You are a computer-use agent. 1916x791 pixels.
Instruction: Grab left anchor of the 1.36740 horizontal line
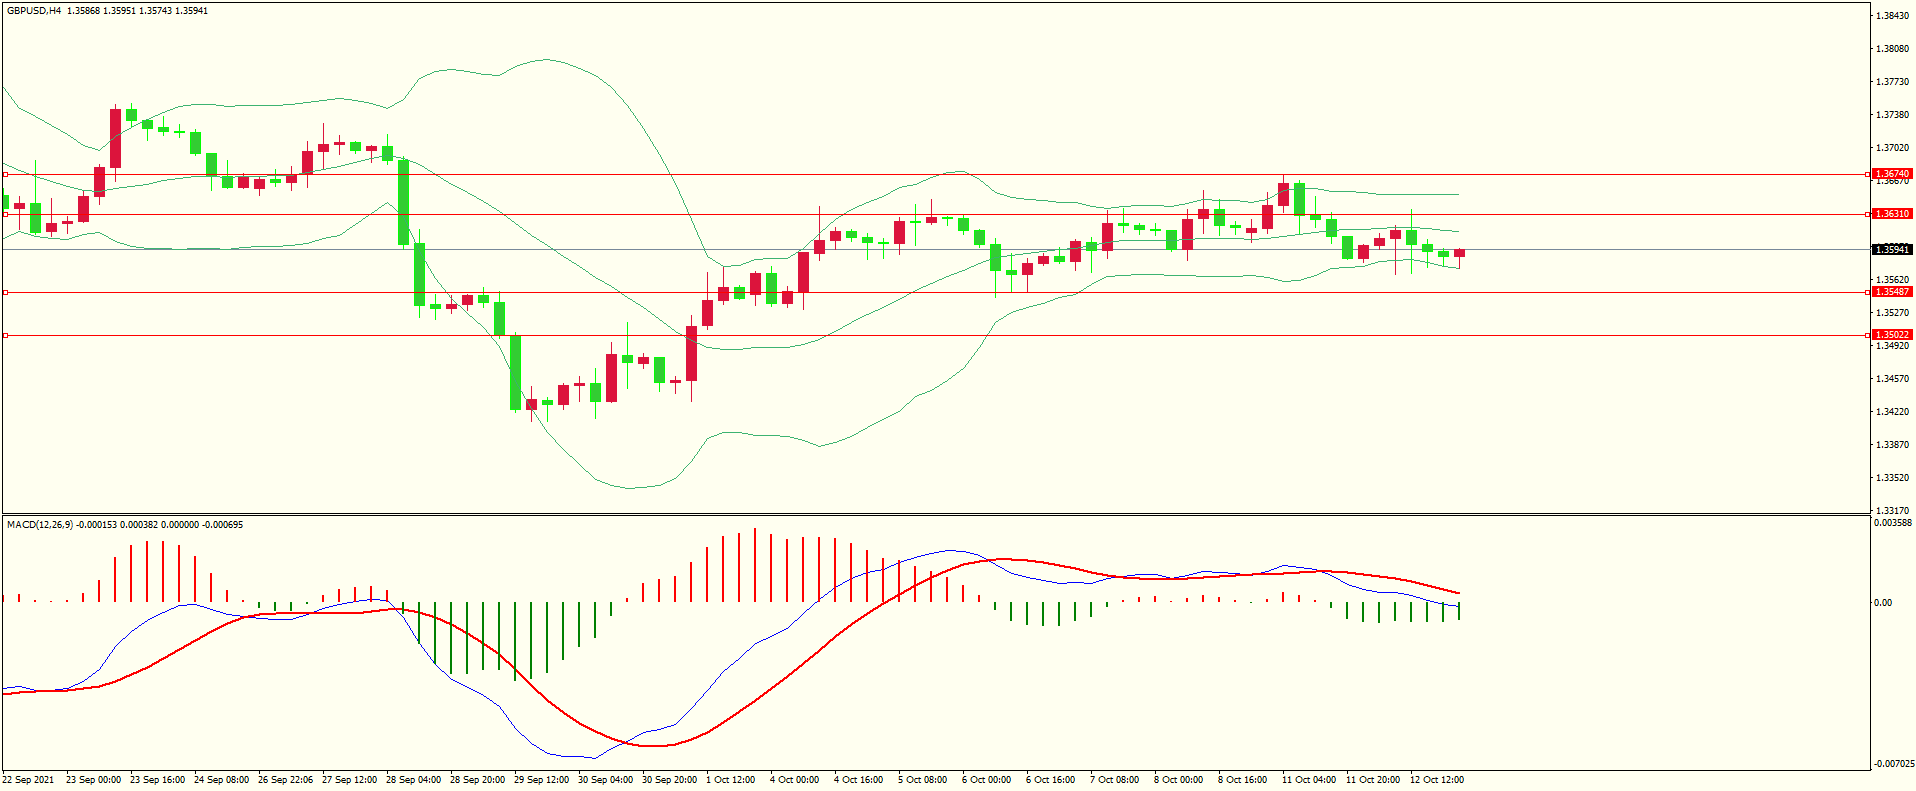(x=6, y=174)
